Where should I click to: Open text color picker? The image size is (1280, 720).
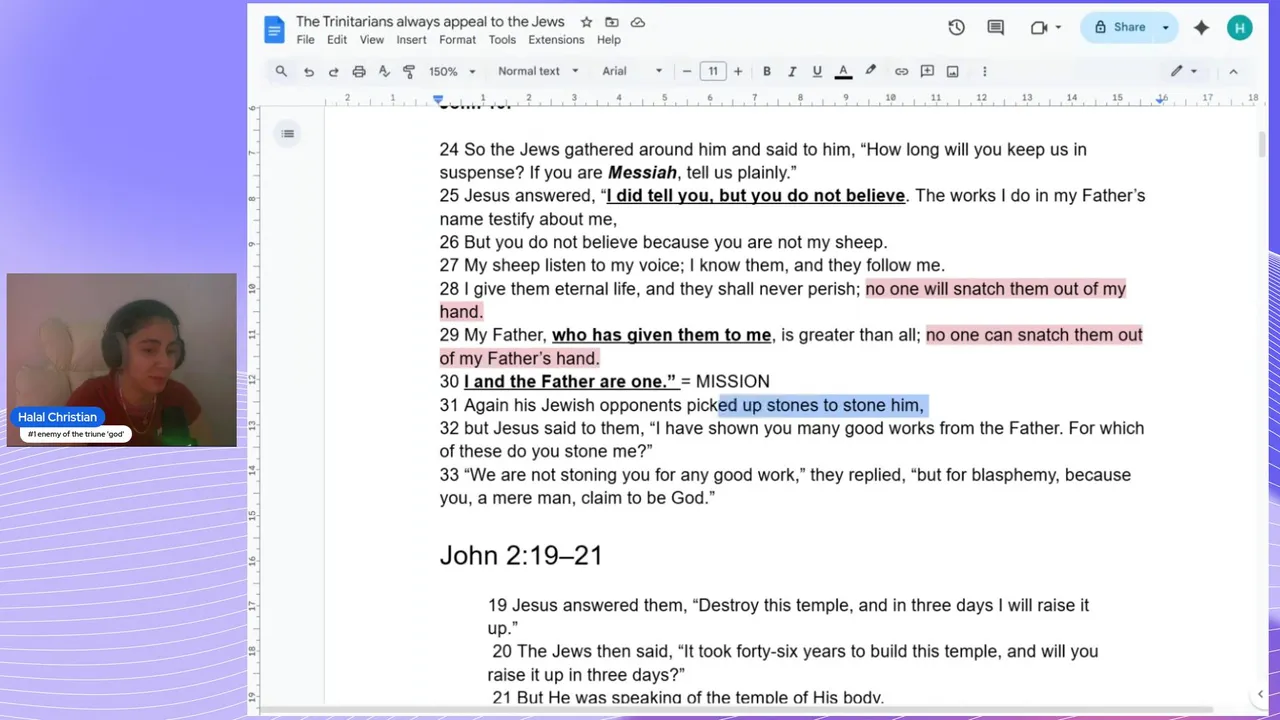coord(843,71)
